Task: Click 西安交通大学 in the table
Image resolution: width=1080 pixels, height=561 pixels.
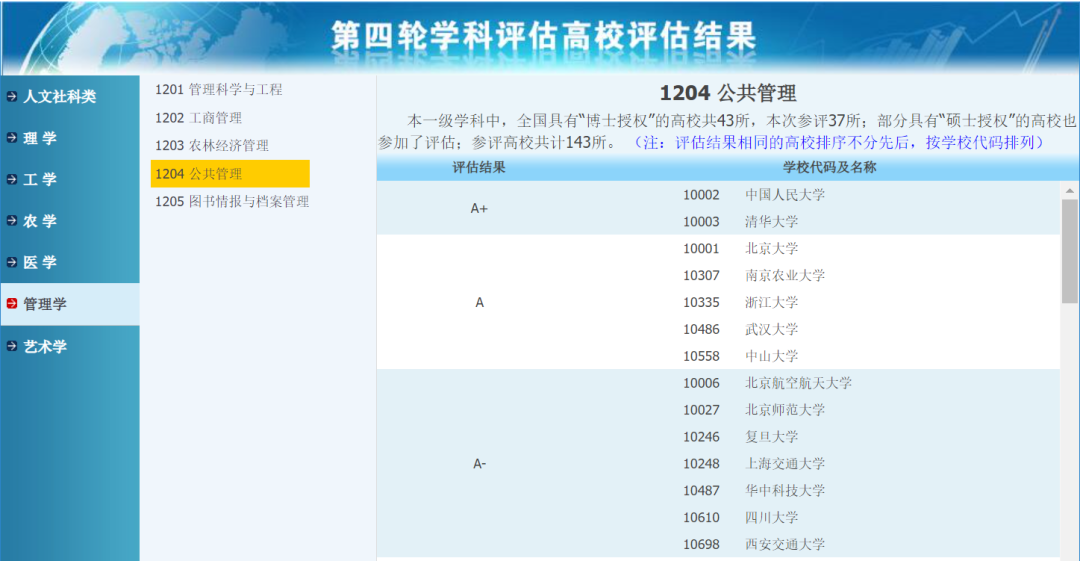Action: [785, 544]
